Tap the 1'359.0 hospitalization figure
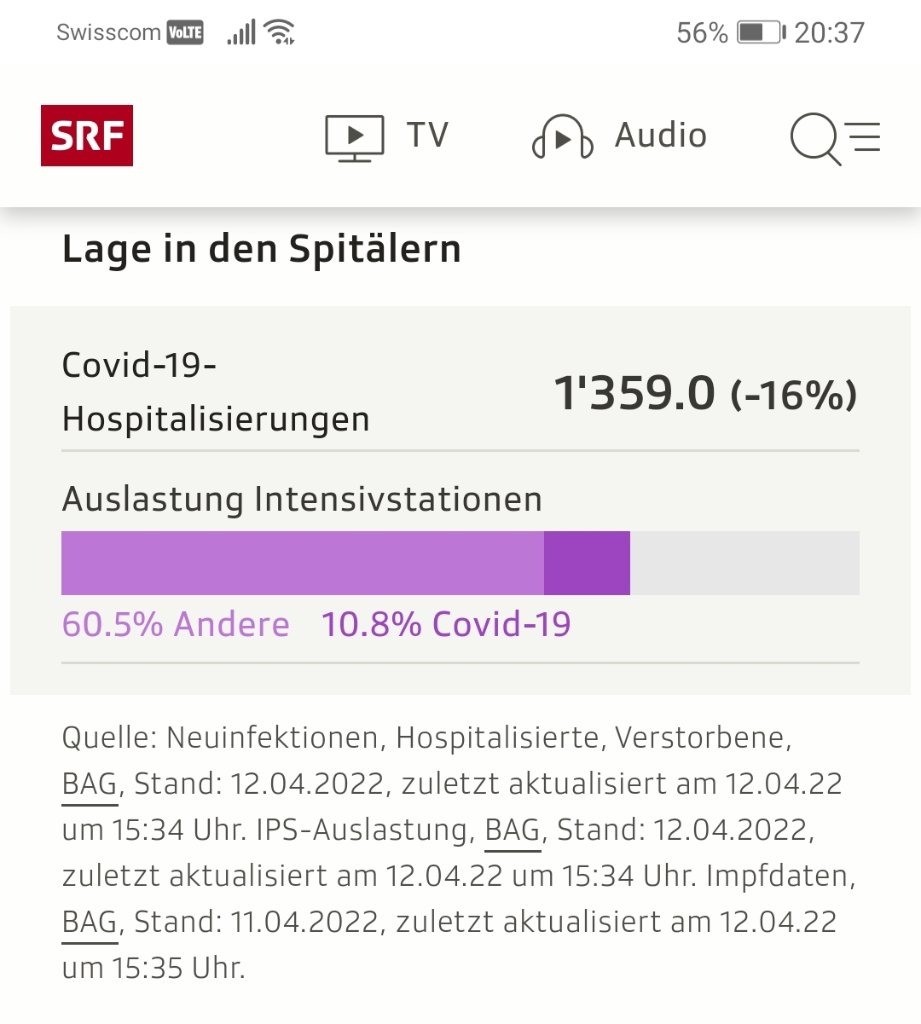921x1024 pixels. (x=635, y=394)
